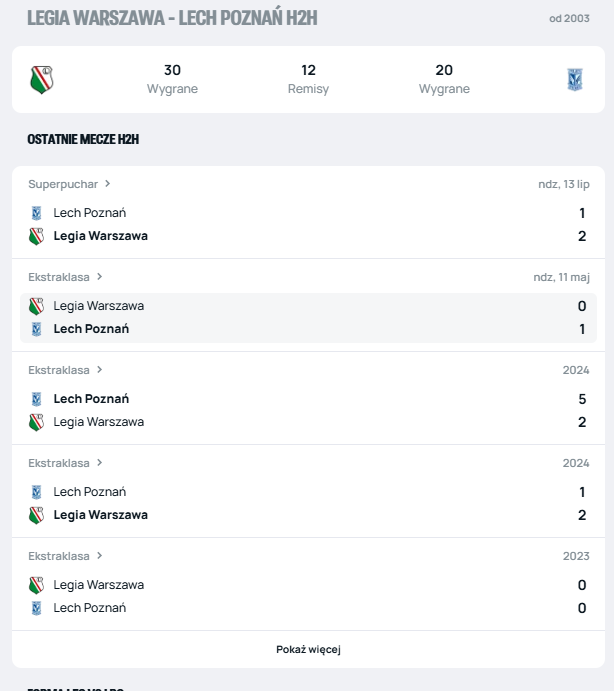The height and width of the screenshot is (691, 614).
Task: Expand the Superpuchar chevron arrow
Action: tap(107, 184)
